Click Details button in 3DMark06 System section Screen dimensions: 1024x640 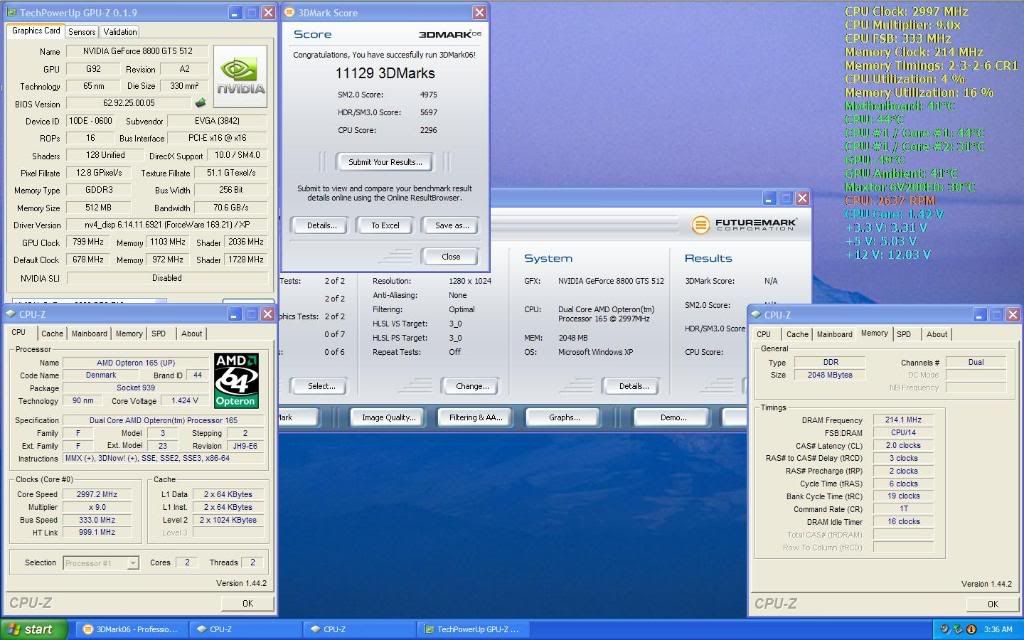point(633,386)
